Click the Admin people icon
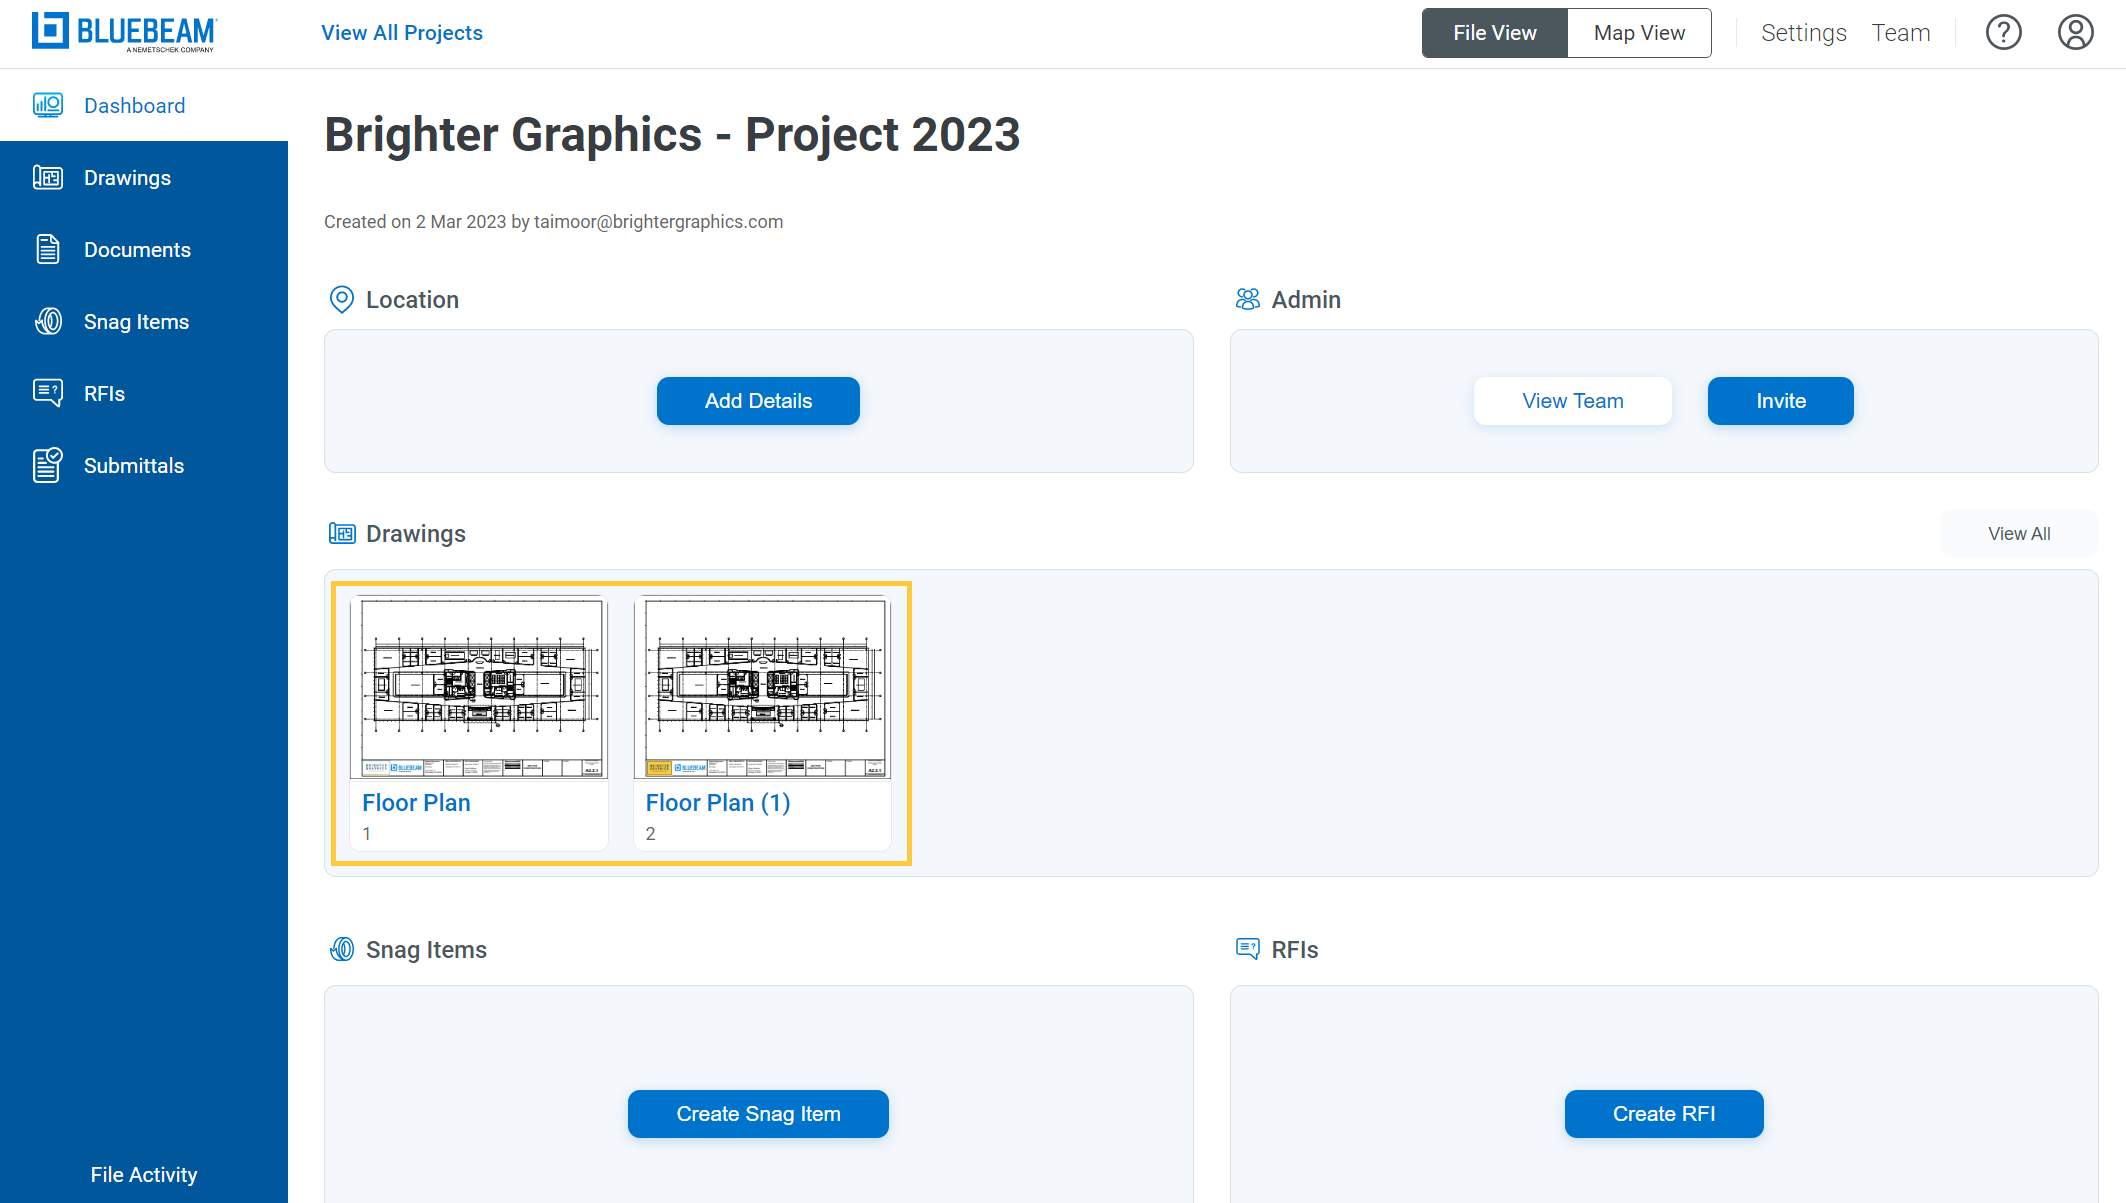 (x=1248, y=299)
